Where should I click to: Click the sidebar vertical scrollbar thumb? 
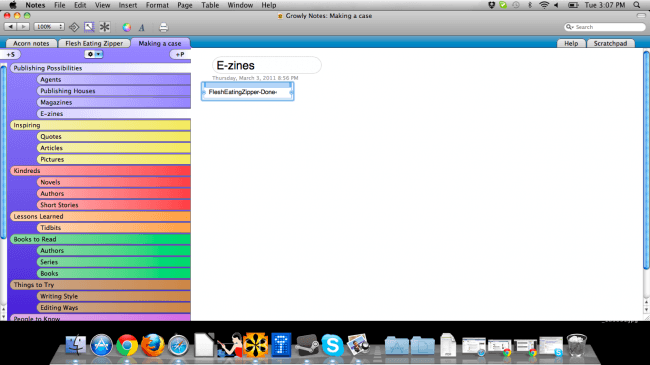[x=3, y=152]
